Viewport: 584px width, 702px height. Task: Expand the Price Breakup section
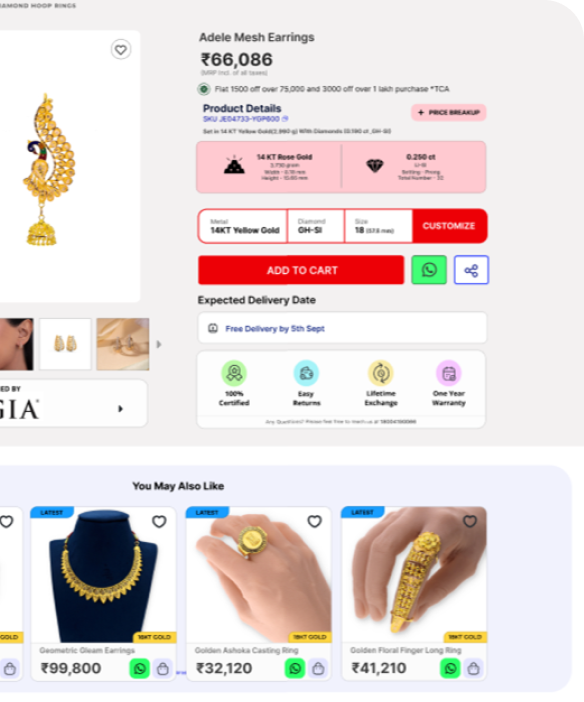[x=449, y=112]
